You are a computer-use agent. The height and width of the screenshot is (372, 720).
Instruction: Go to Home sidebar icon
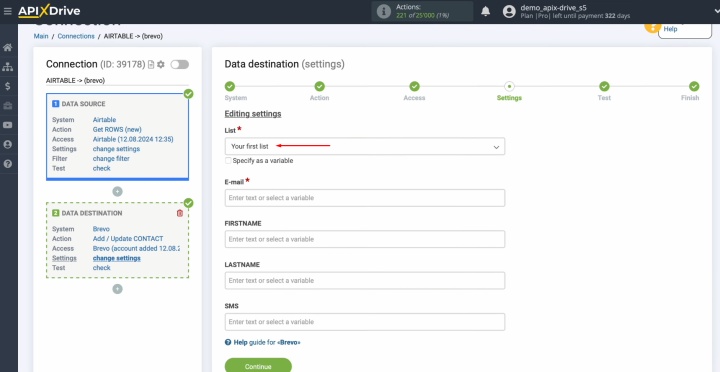click(x=7, y=47)
